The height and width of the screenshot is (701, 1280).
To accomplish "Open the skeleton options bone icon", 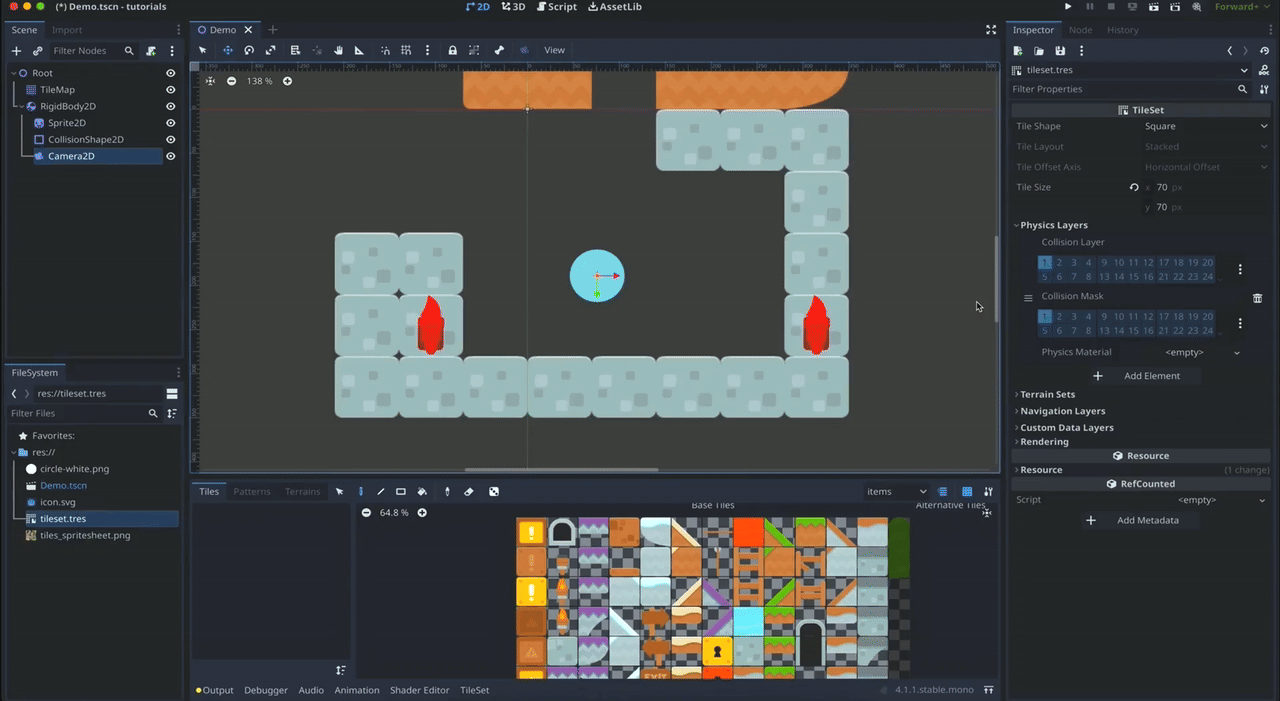I will pyautogui.click(x=499, y=50).
